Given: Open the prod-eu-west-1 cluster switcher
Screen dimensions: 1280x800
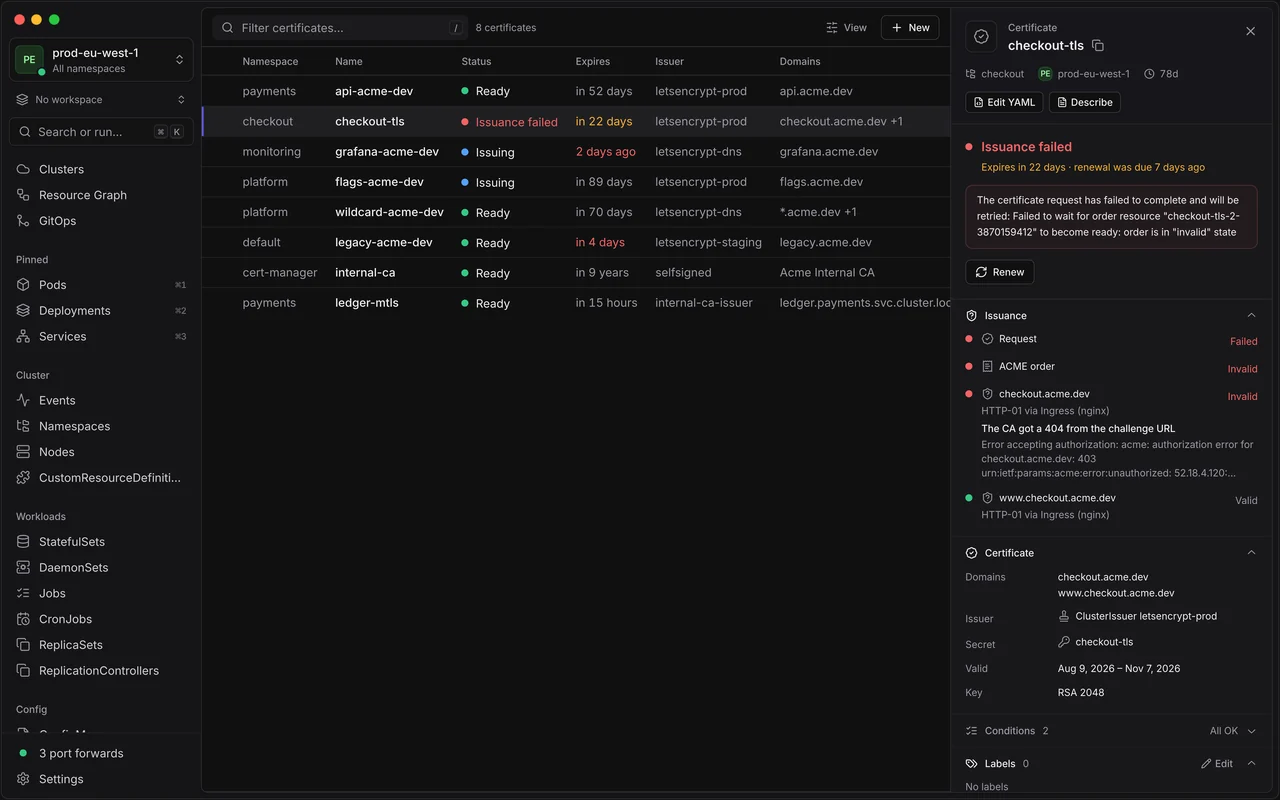Looking at the screenshot, I should (101, 60).
